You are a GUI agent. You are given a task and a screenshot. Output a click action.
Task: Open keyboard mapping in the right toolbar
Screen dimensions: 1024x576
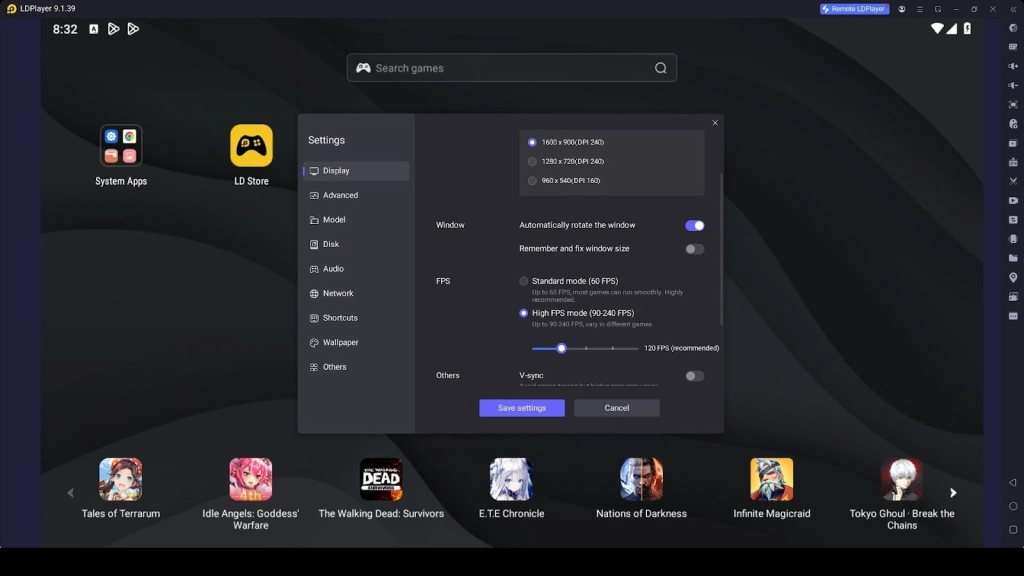click(x=1013, y=47)
